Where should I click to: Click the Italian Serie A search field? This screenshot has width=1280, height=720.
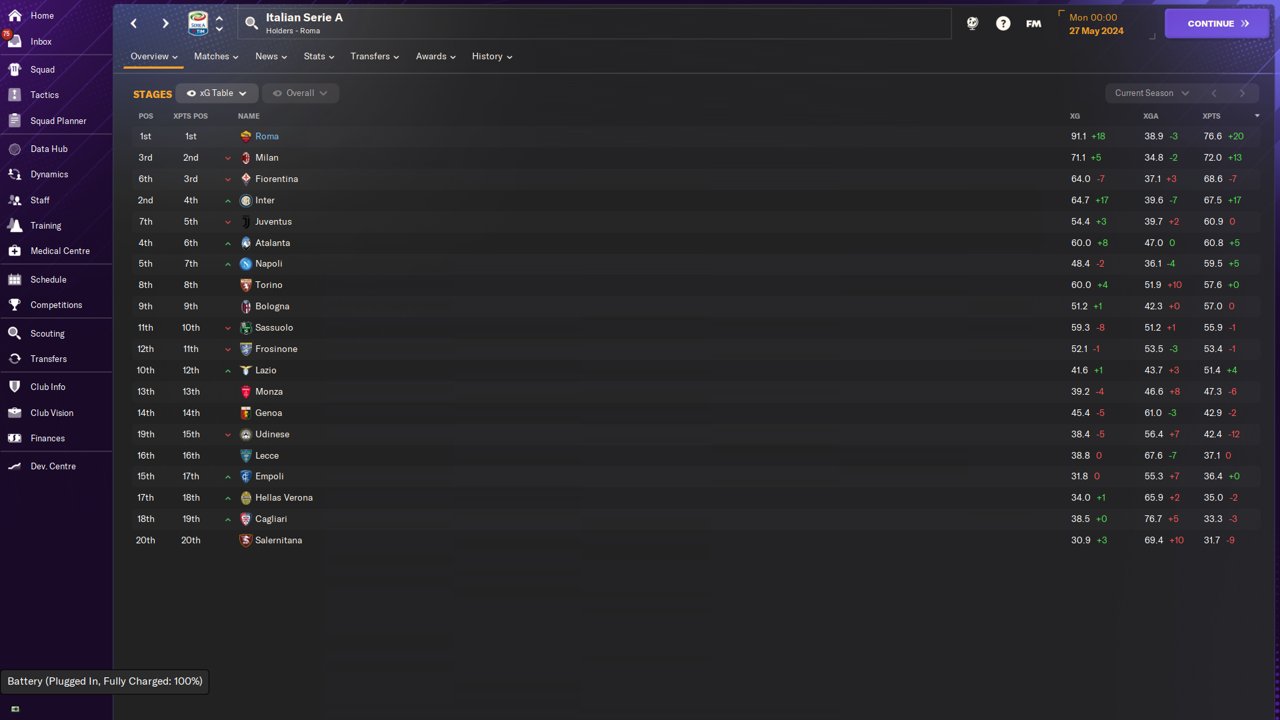(594, 24)
